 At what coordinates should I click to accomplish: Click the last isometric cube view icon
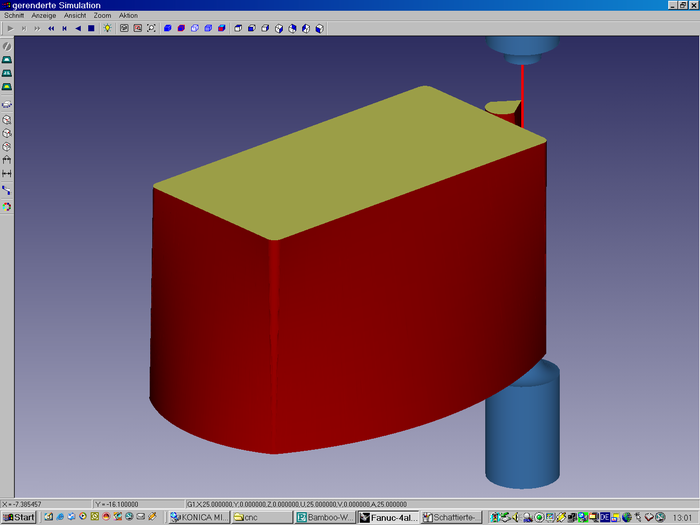320,28
